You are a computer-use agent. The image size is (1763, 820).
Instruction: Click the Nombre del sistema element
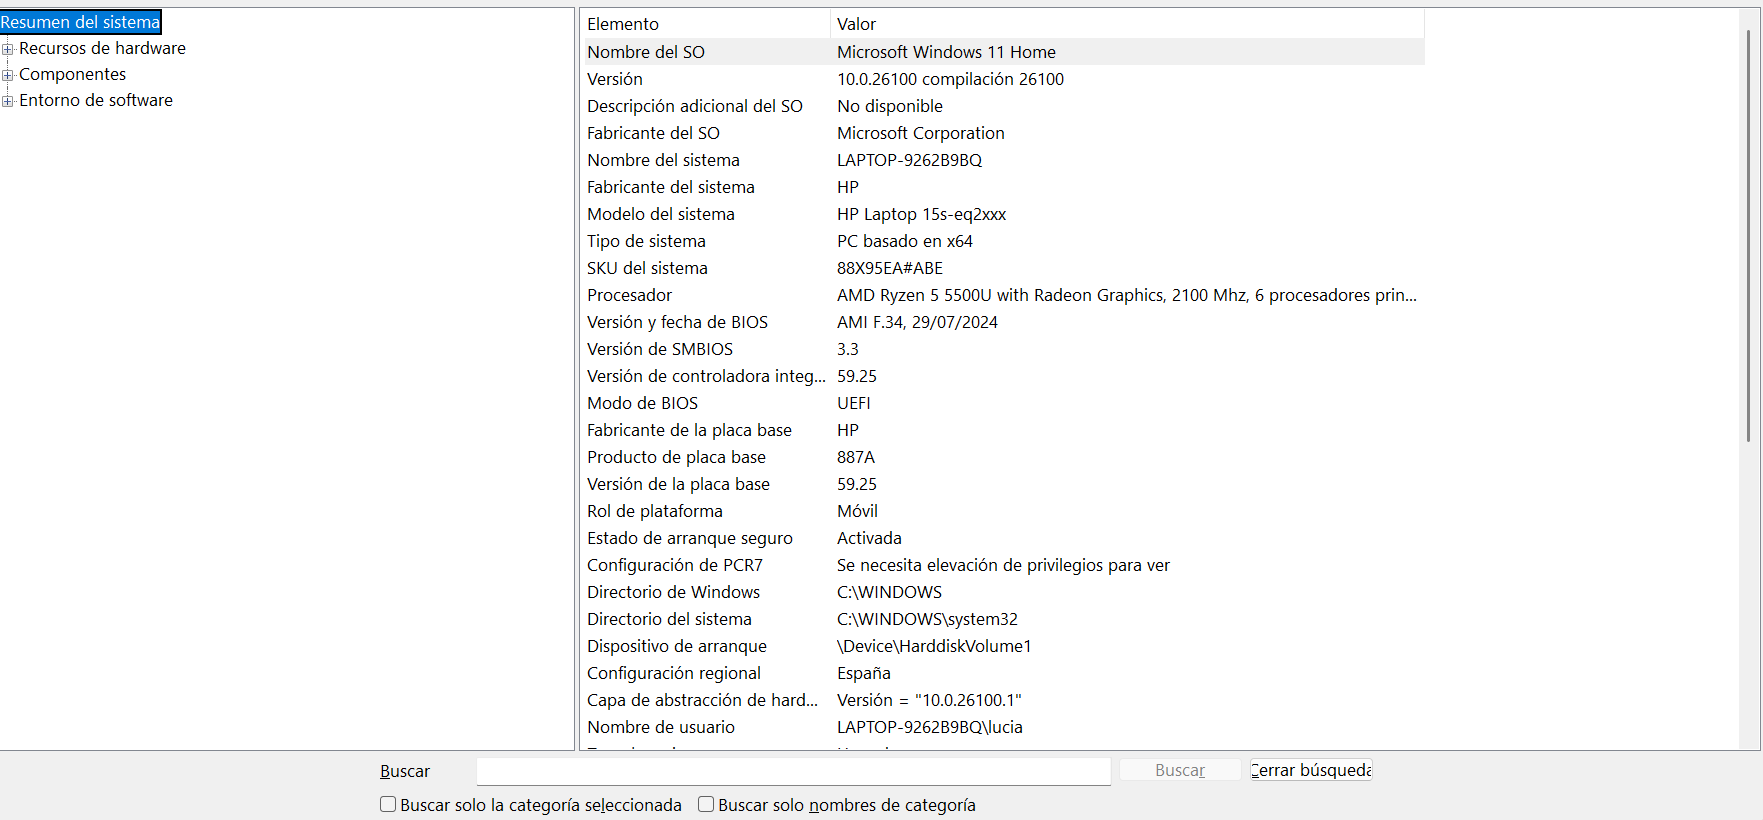[663, 160]
